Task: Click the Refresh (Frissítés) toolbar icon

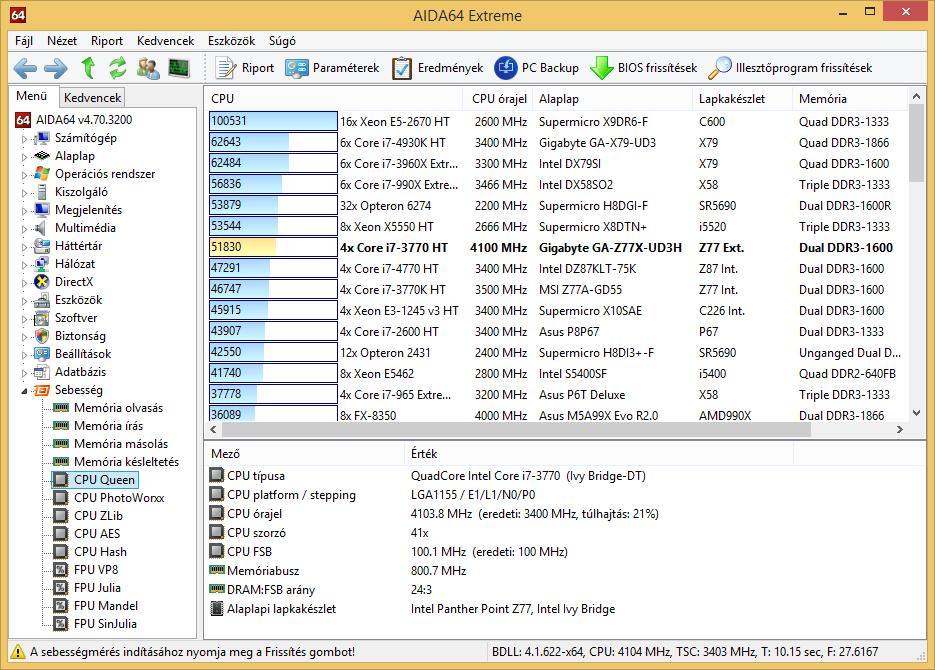Action: point(117,68)
